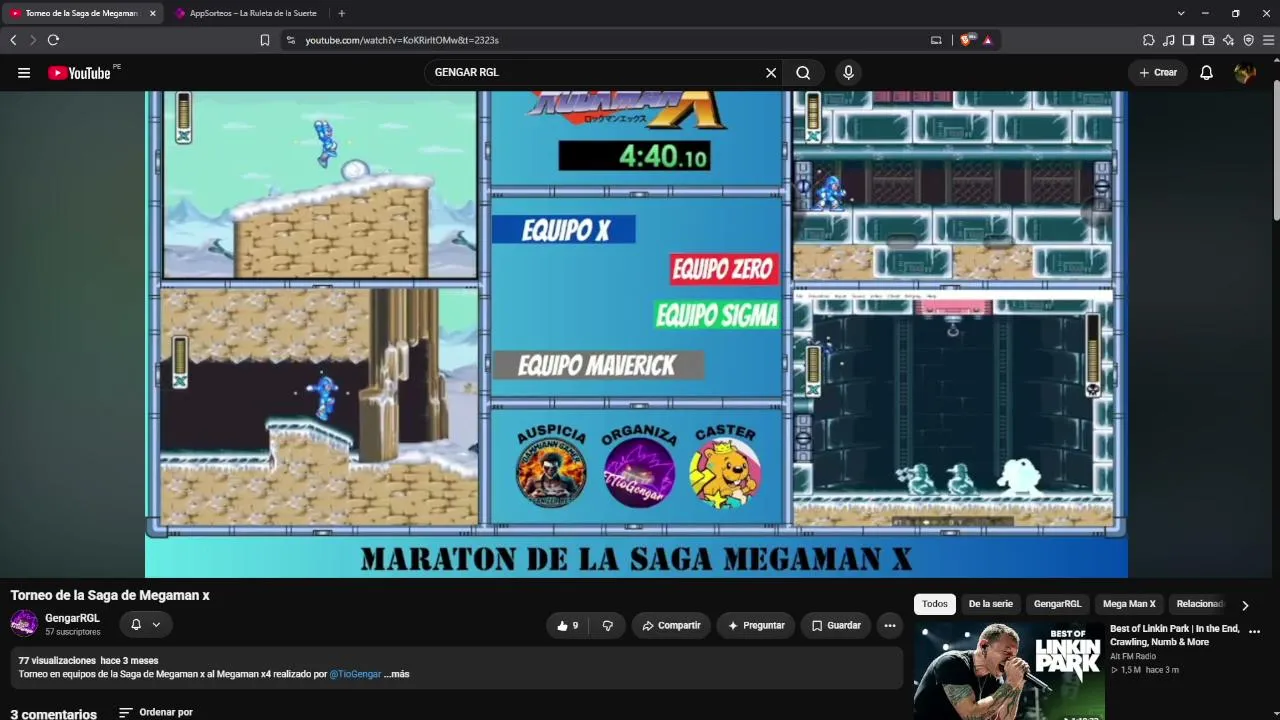Click the 3 comentarios heading

point(54,714)
